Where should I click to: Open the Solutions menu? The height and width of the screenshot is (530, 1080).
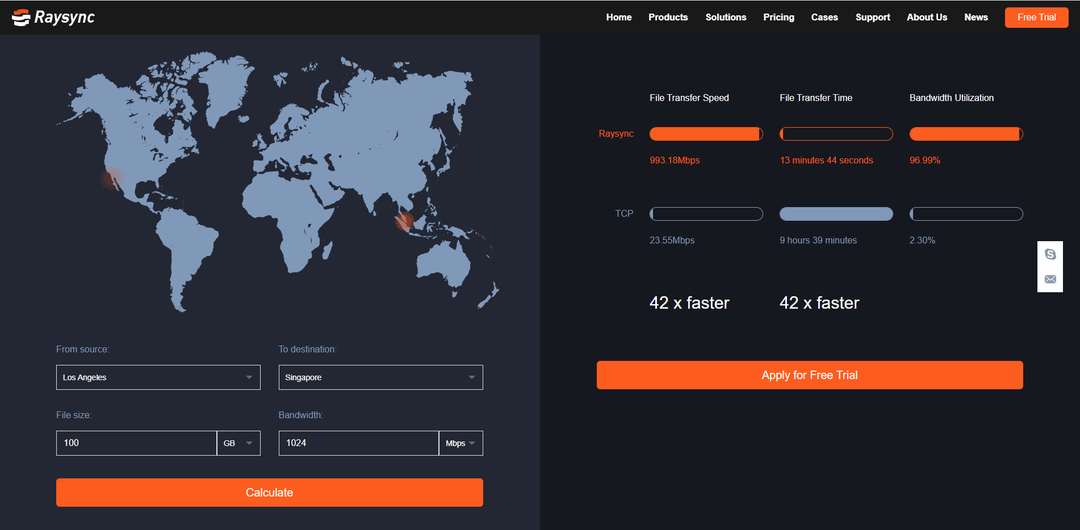click(x=726, y=17)
